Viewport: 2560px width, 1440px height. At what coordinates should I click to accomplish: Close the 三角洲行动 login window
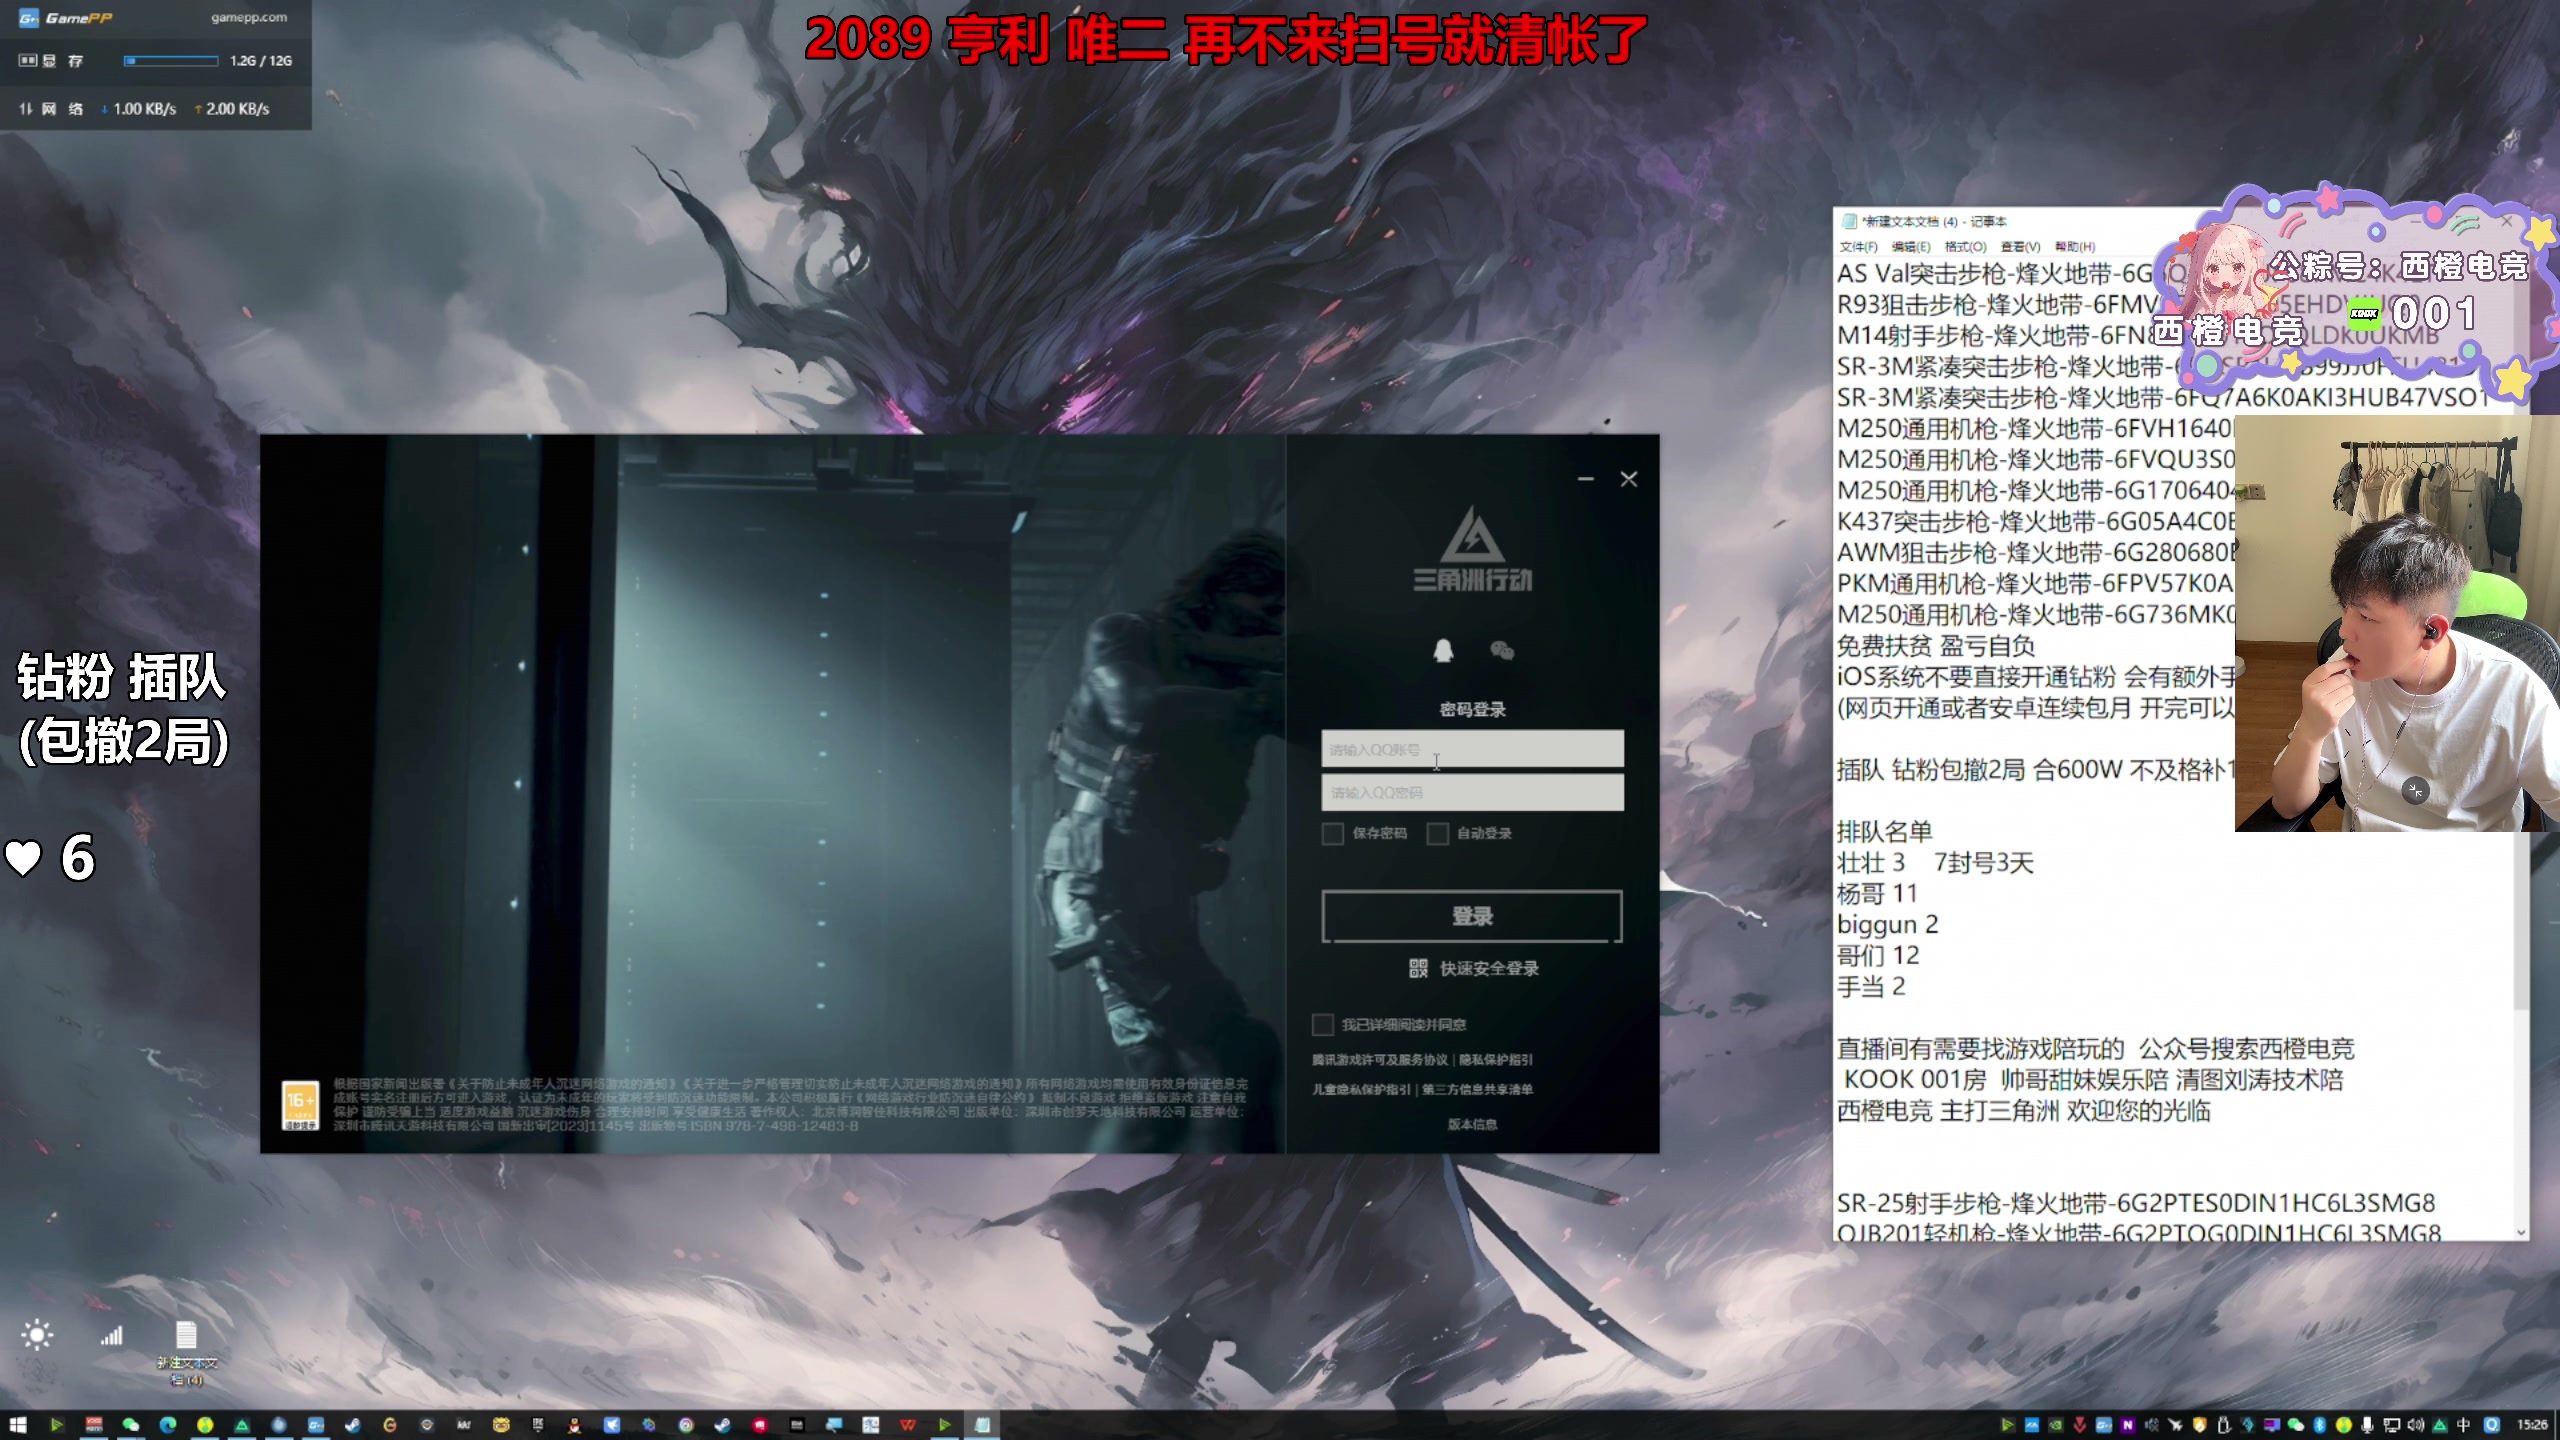(1629, 479)
